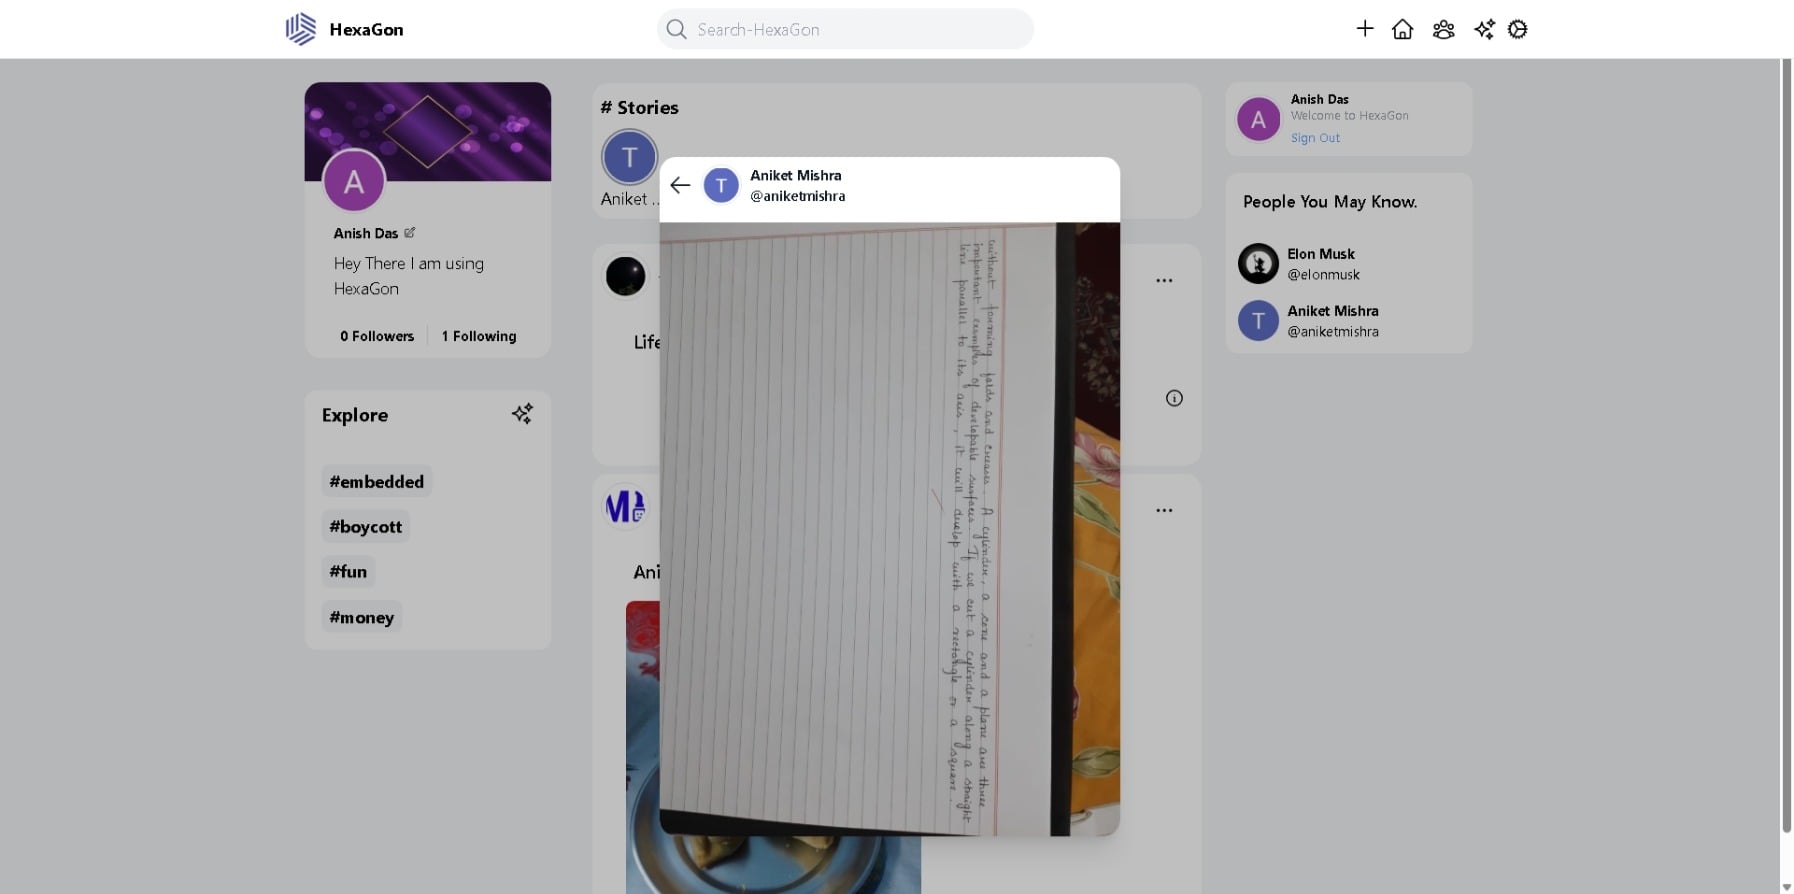View the 1 Following list

coord(478,336)
